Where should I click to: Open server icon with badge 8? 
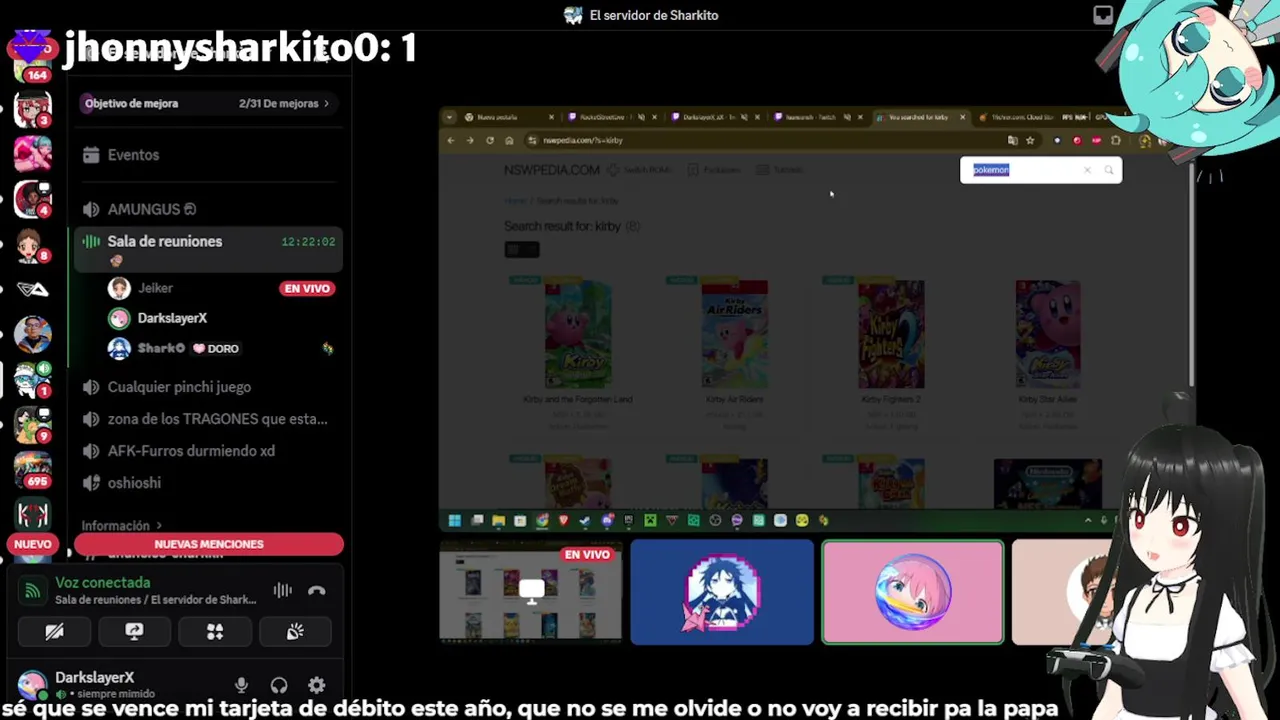pyautogui.click(x=32, y=244)
